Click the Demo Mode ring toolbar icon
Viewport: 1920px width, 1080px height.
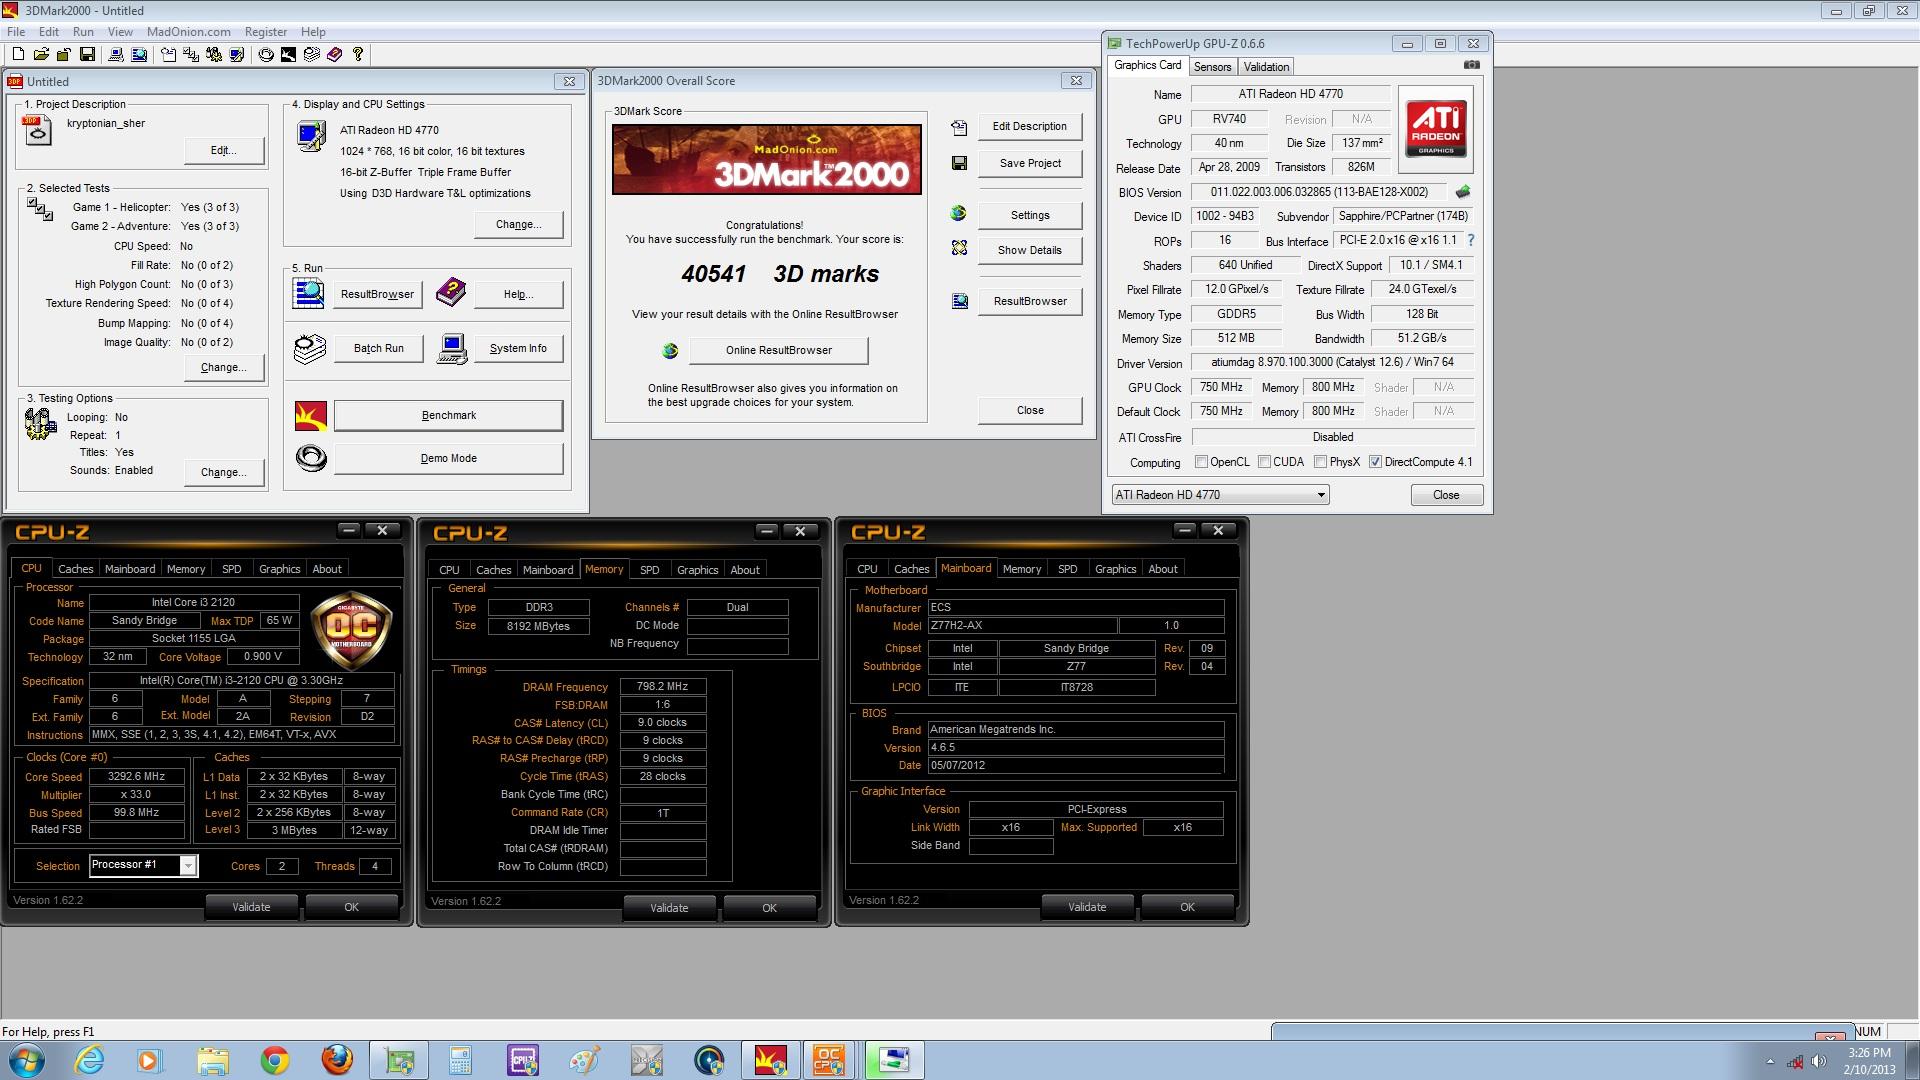(266, 54)
